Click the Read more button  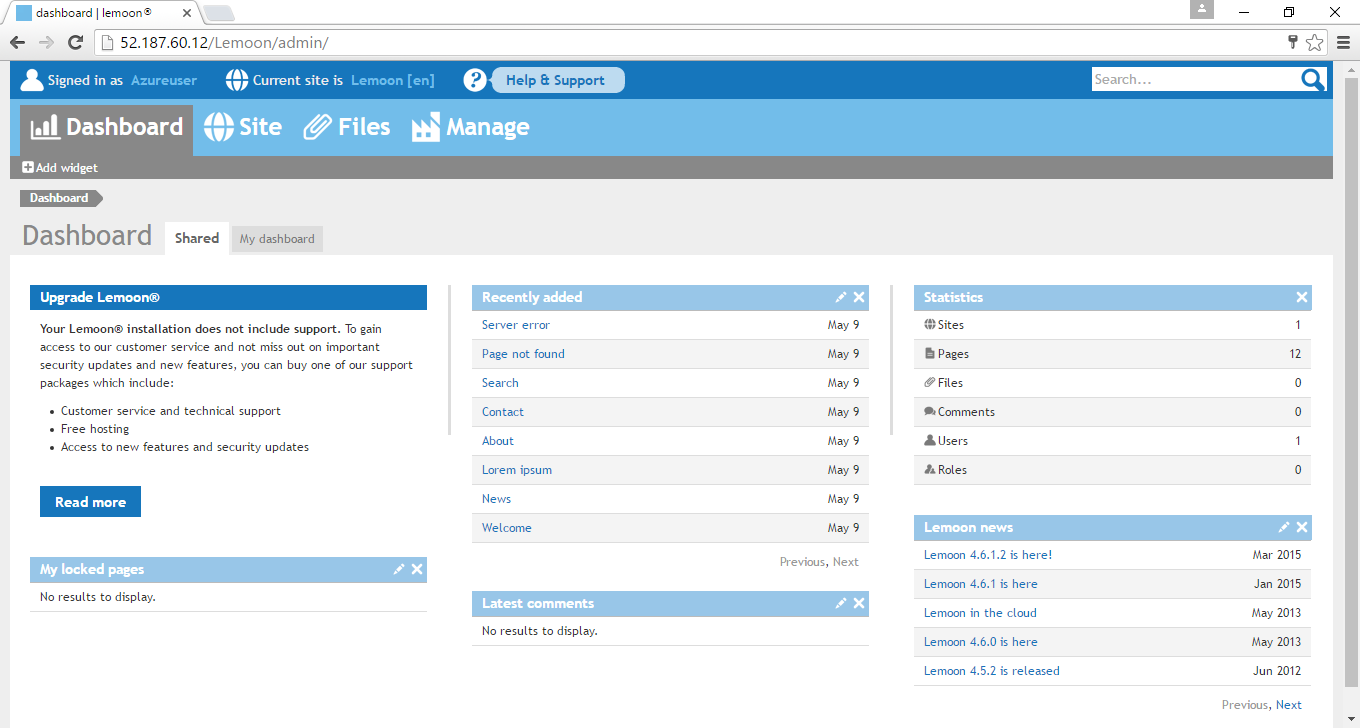click(90, 502)
